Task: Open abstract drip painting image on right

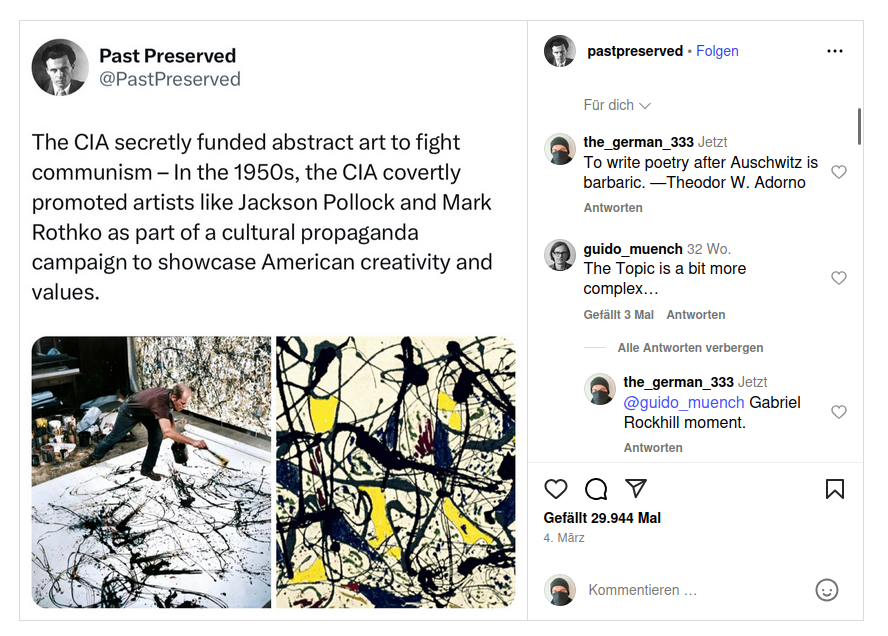Action: pyautogui.click(x=396, y=472)
